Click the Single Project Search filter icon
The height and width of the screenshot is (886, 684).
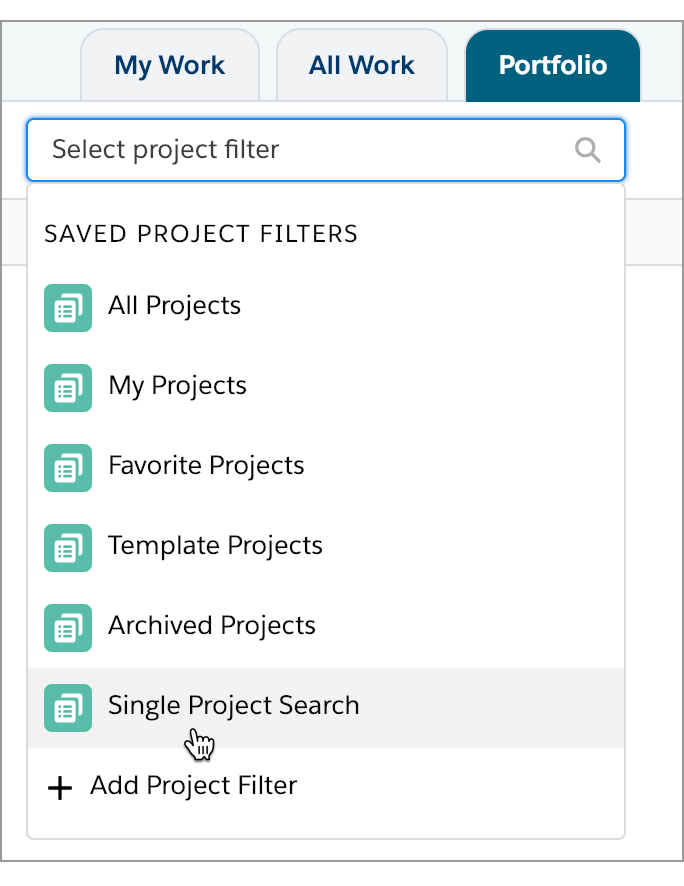tap(68, 708)
